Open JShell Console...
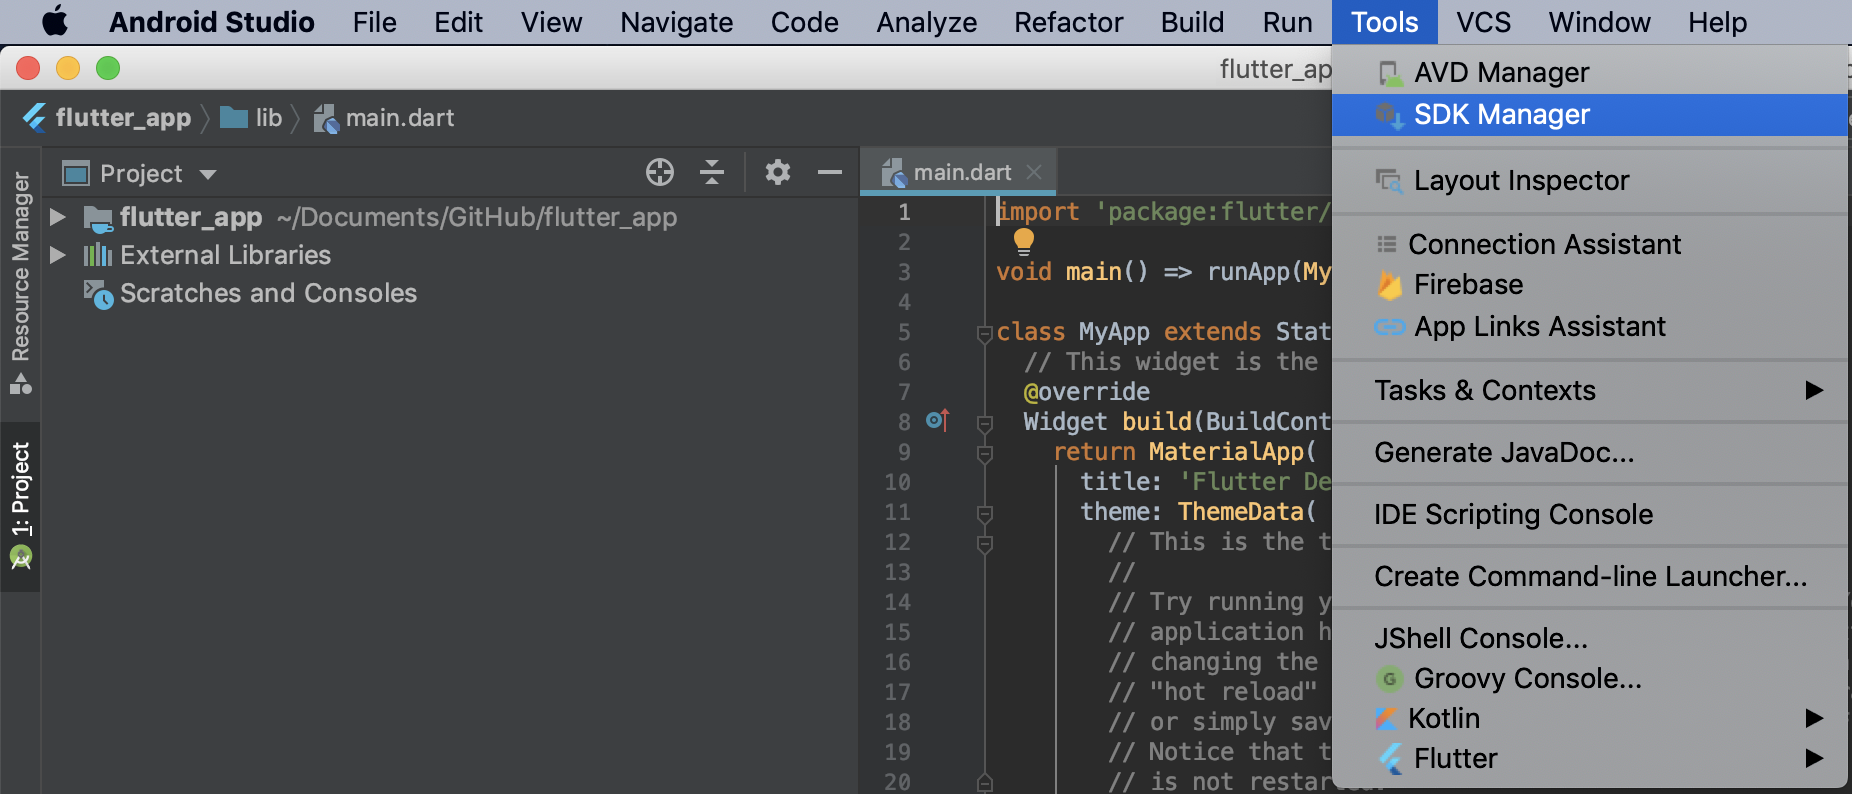The image size is (1852, 794). coord(1590,638)
